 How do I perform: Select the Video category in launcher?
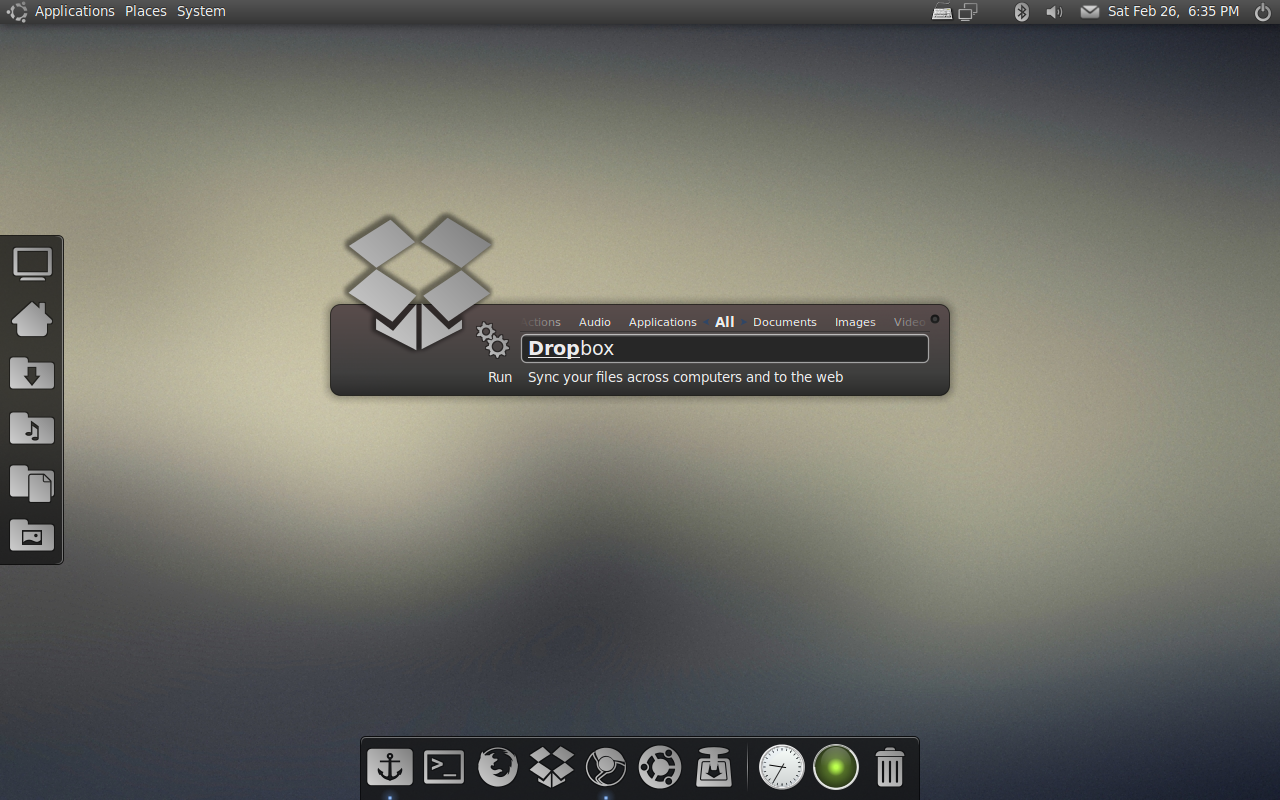click(909, 322)
